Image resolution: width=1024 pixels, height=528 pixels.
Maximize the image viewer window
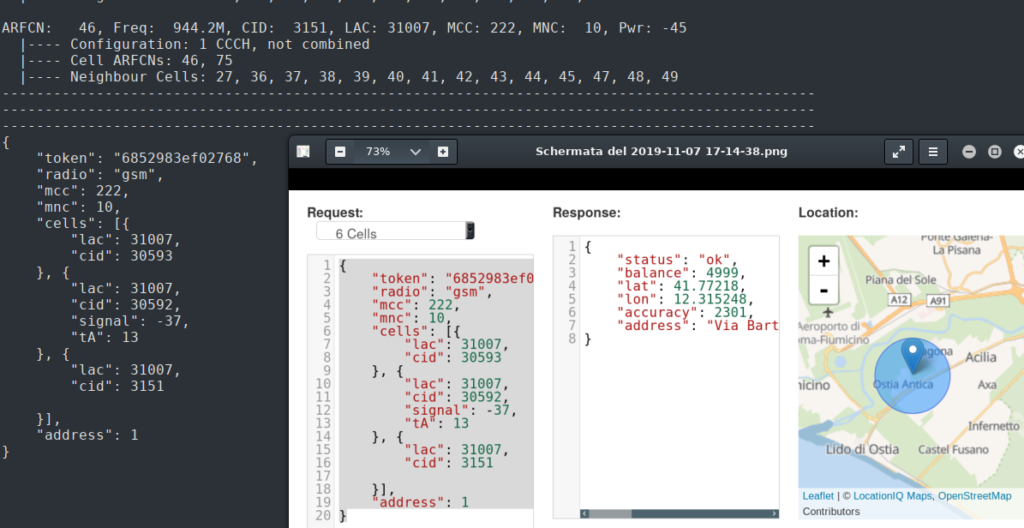pyautogui.click(x=995, y=152)
